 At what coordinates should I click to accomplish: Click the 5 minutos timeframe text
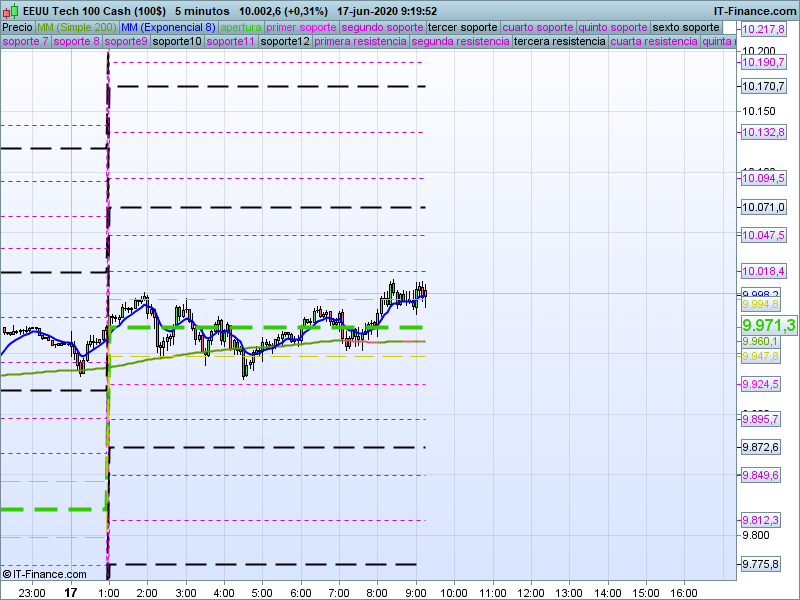click(201, 10)
